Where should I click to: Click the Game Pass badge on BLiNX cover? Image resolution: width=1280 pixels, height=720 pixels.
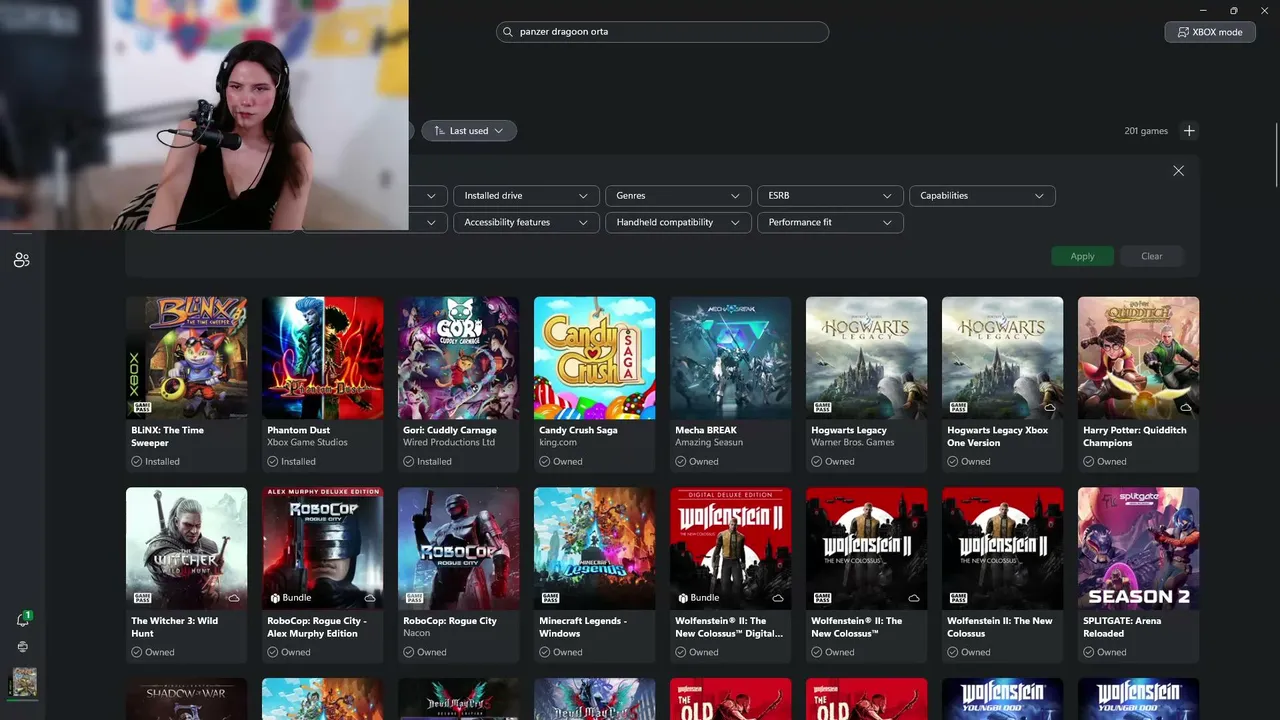(141, 408)
